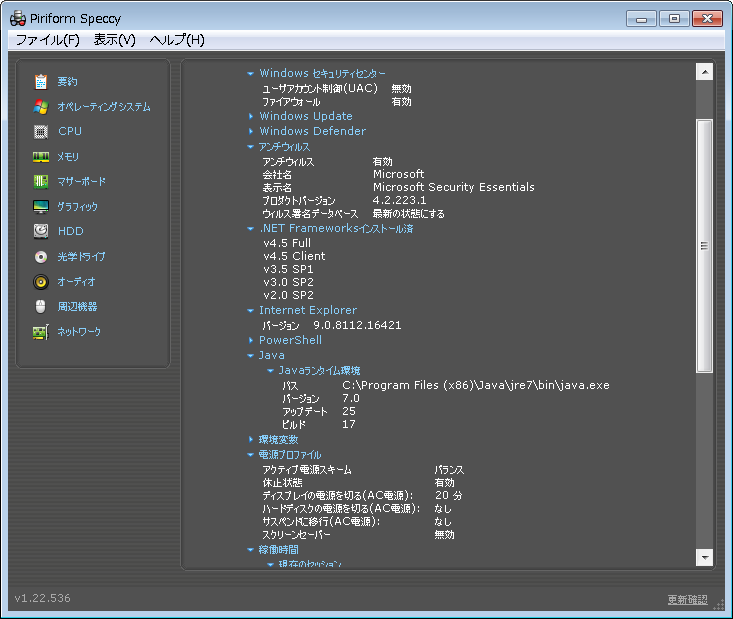Screen dimensions: 733x619
Task: Click the Speccy logo in the title bar
Action: tap(18, 19)
